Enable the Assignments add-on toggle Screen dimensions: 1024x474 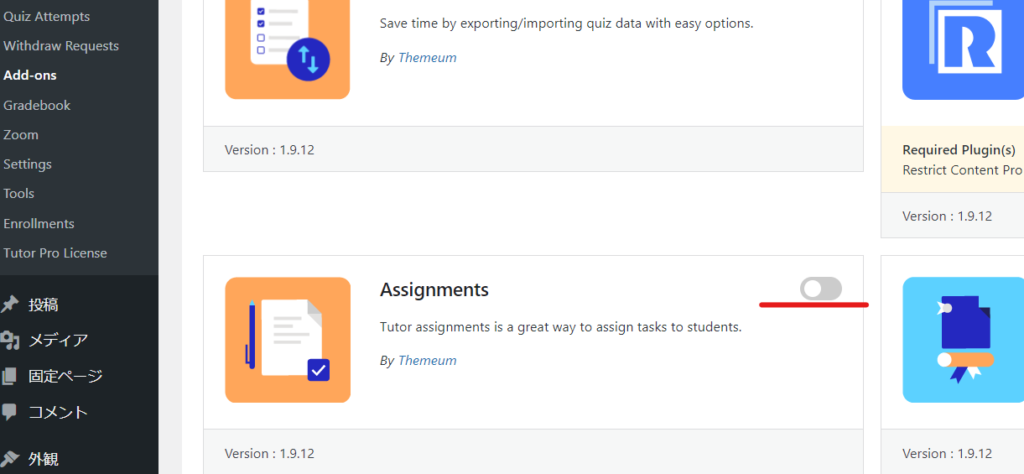821,289
